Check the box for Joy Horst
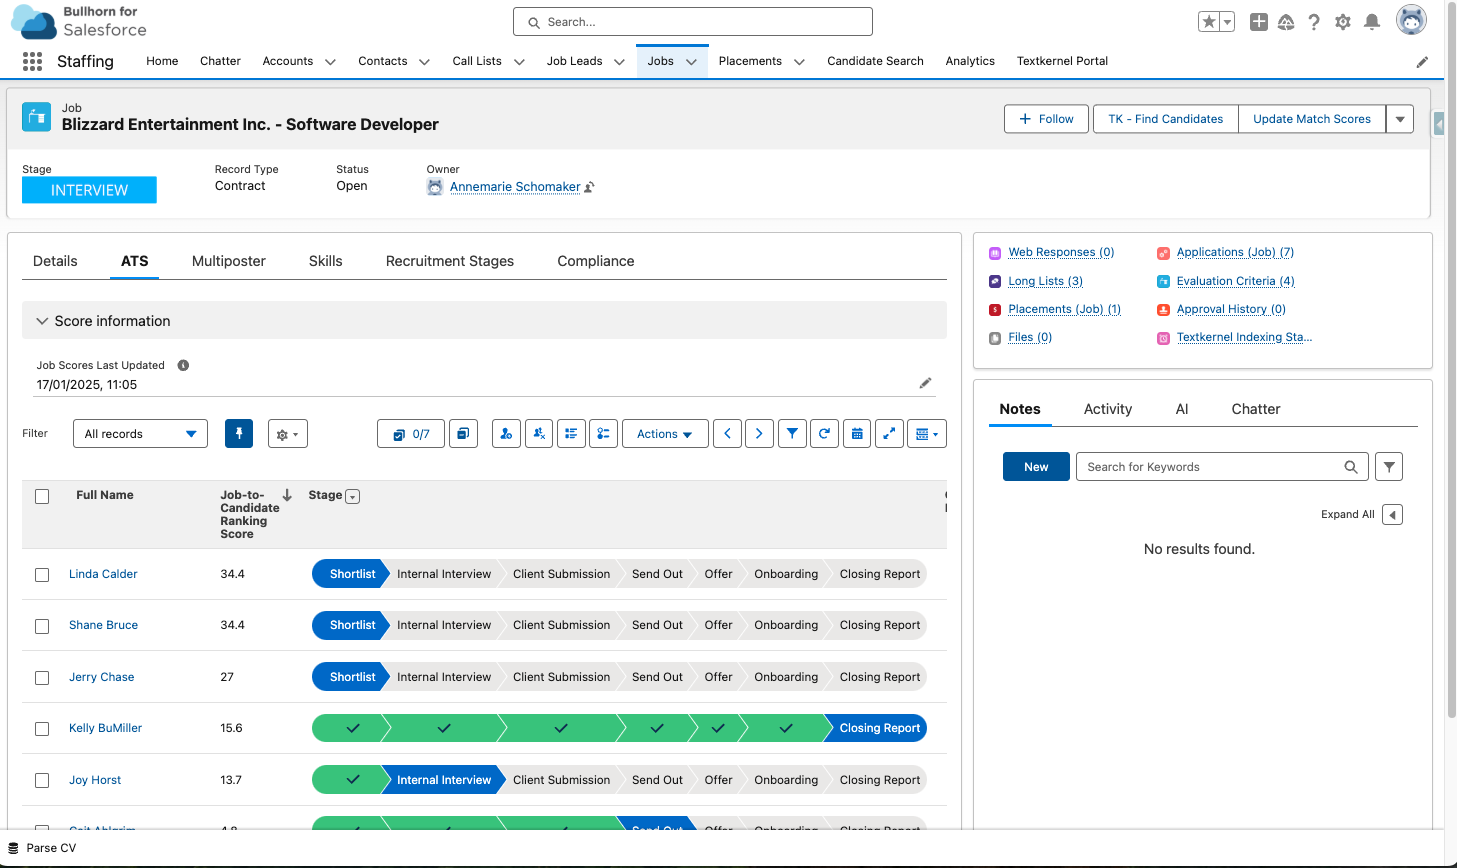The height and width of the screenshot is (868, 1457). [42, 781]
